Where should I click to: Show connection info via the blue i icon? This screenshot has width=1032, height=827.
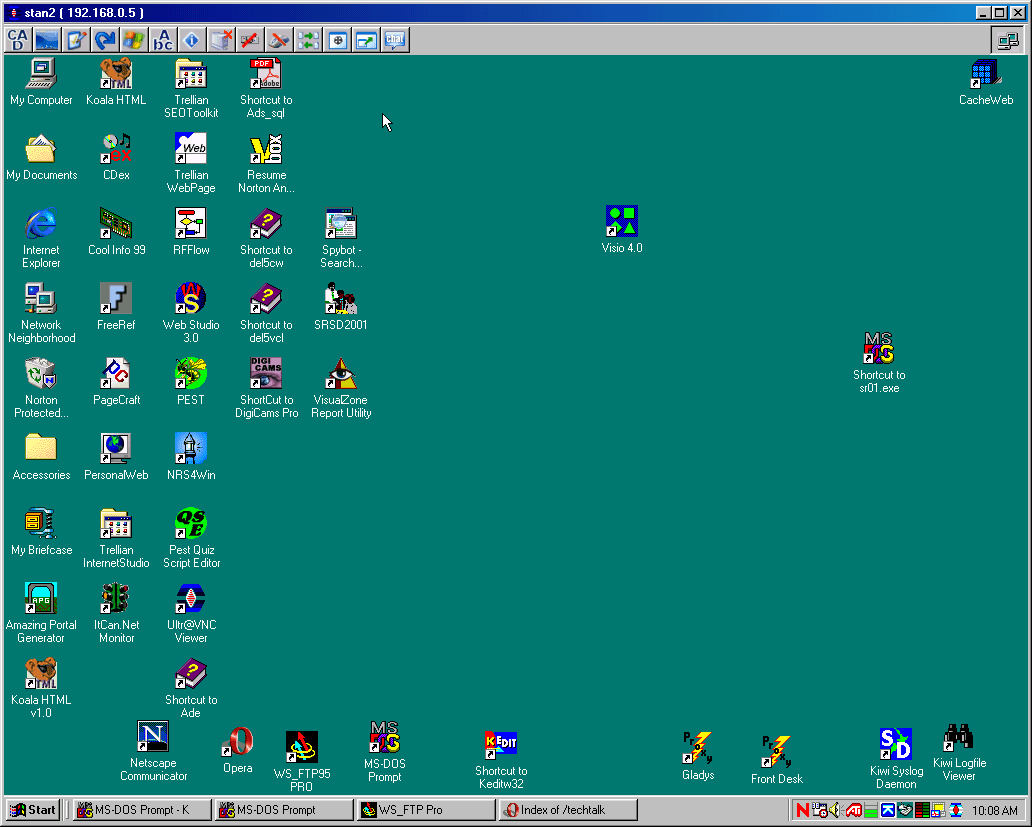(192, 40)
